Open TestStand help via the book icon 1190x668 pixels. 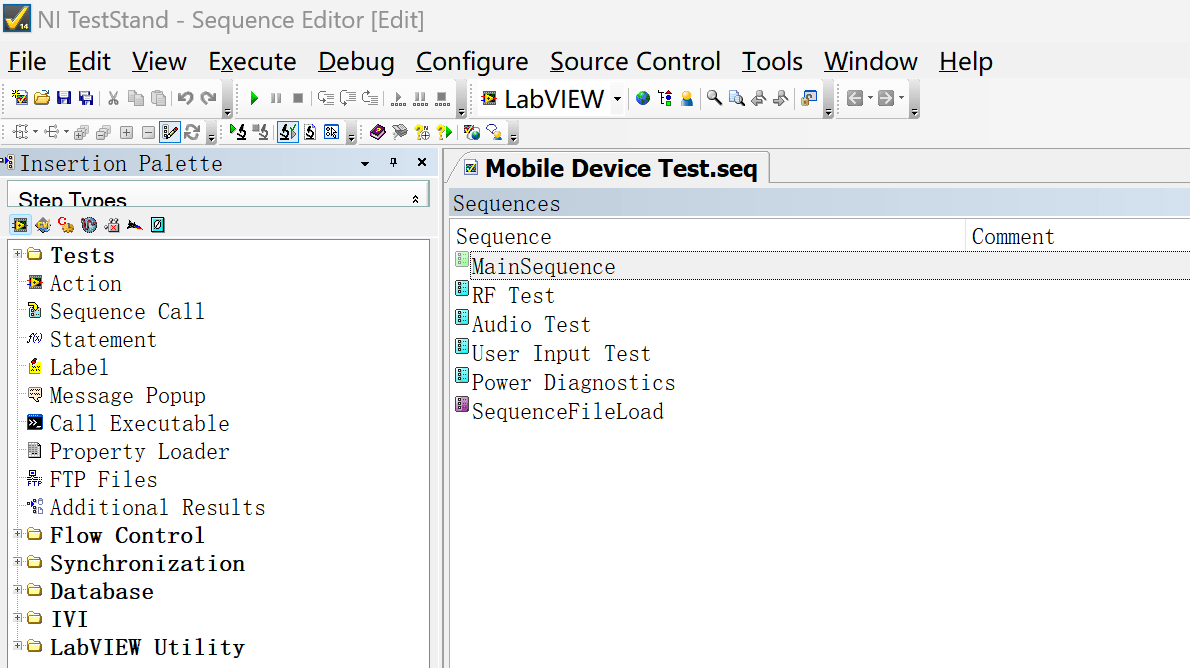coord(377,131)
